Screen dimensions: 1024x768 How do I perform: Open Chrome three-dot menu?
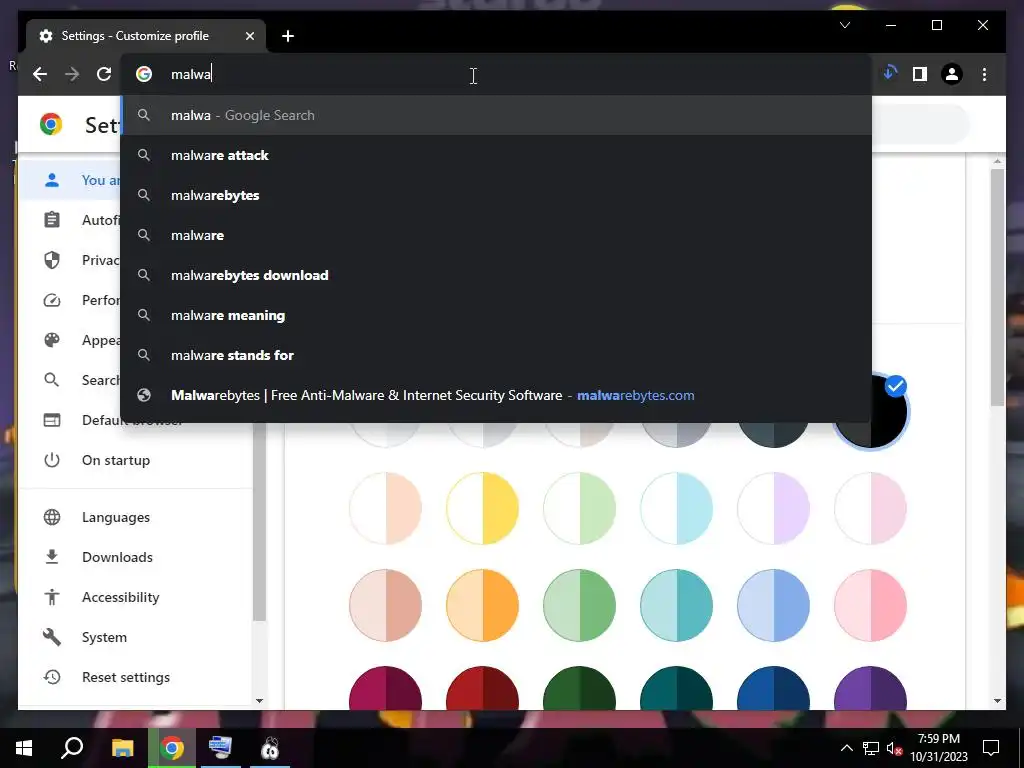[984, 74]
